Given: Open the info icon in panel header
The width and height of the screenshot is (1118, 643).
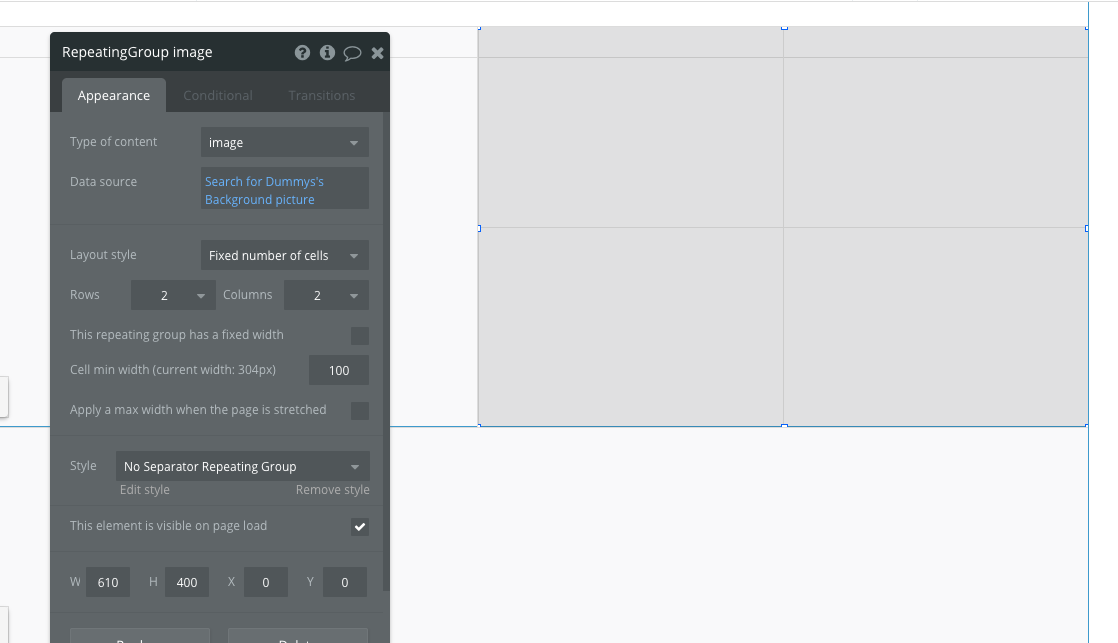Looking at the screenshot, I should 327,53.
